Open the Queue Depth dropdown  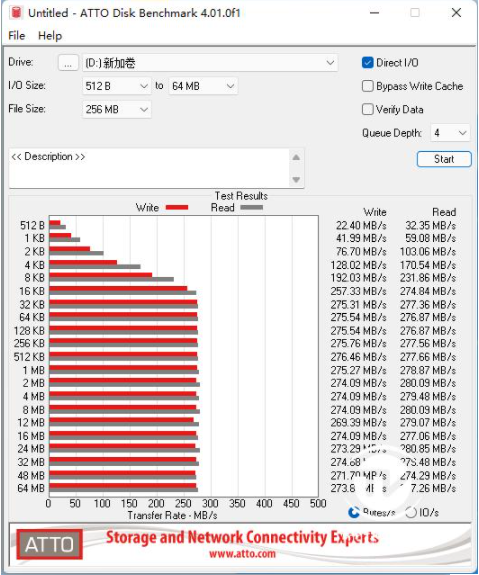click(x=450, y=133)
